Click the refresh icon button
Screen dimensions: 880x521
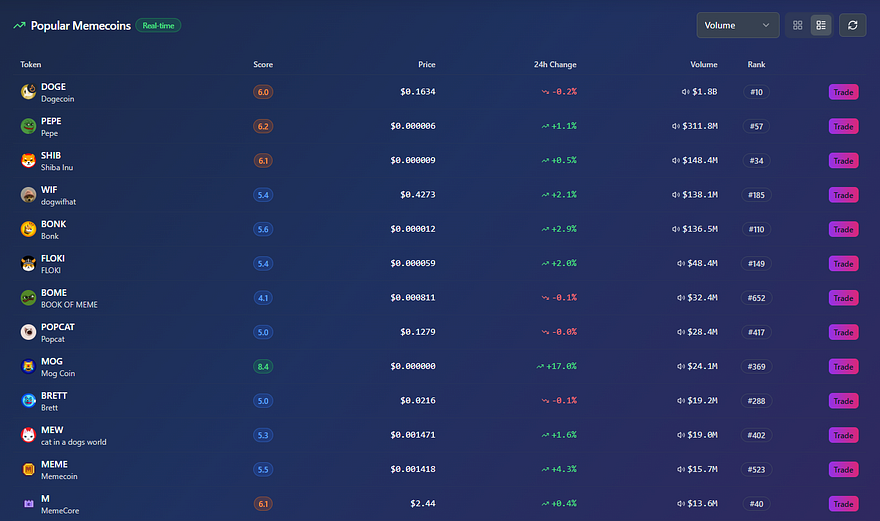(852, 25)
